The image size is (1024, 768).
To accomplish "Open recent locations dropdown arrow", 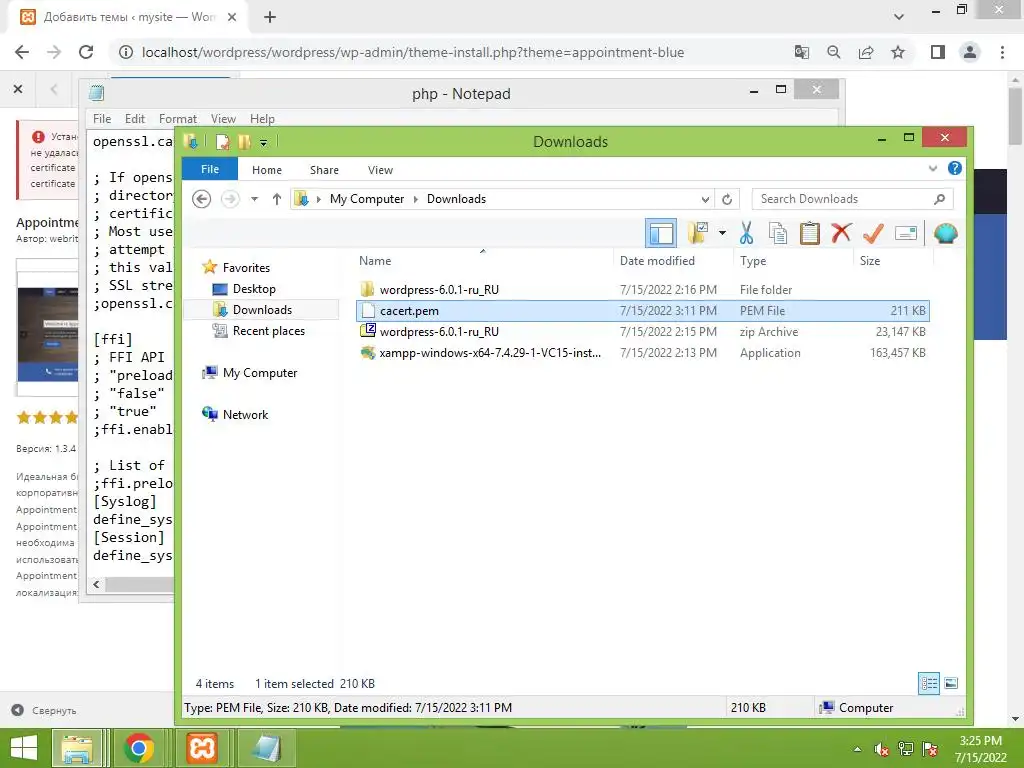I will click(254, 199).
